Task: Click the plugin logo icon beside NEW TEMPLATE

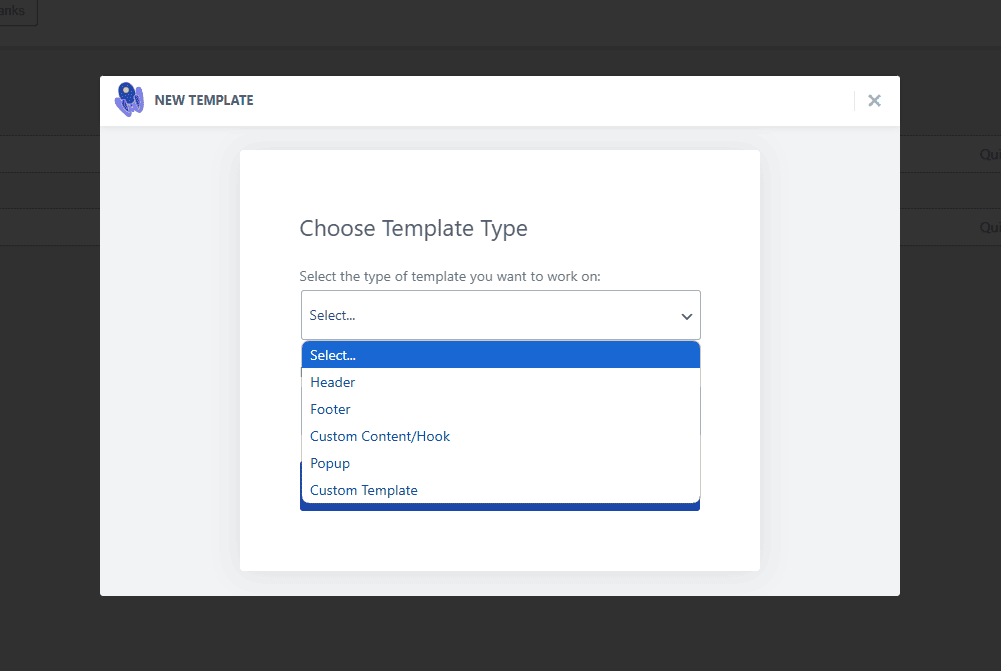Action: (x=130, y=99)
